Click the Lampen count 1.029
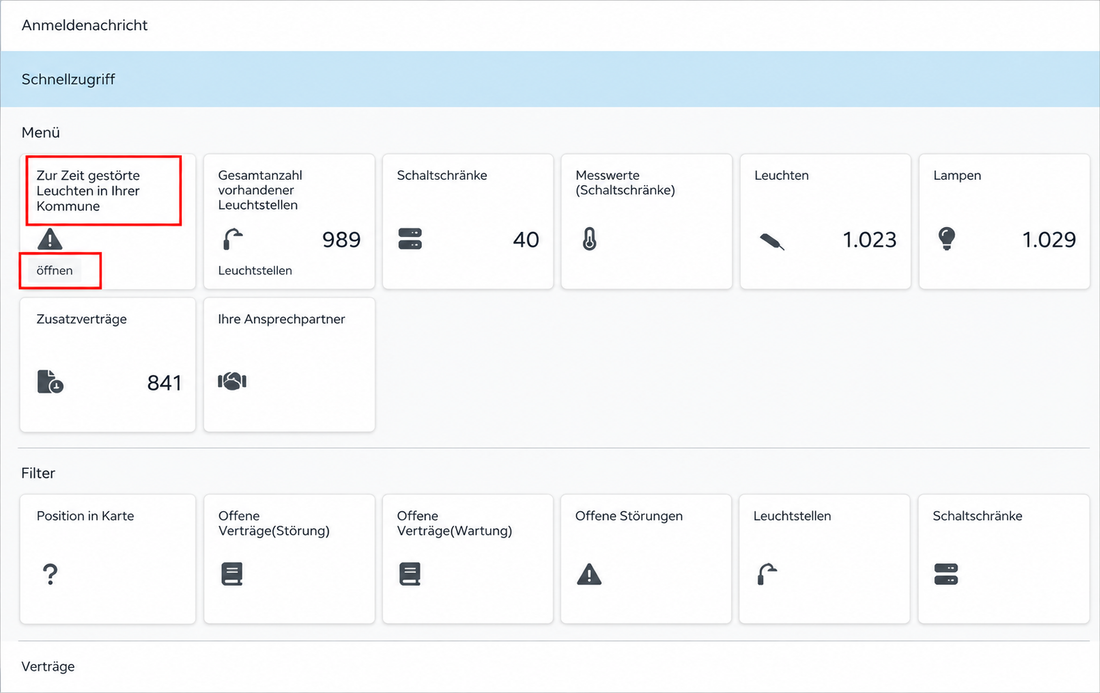 click(x=1049, y=240)
